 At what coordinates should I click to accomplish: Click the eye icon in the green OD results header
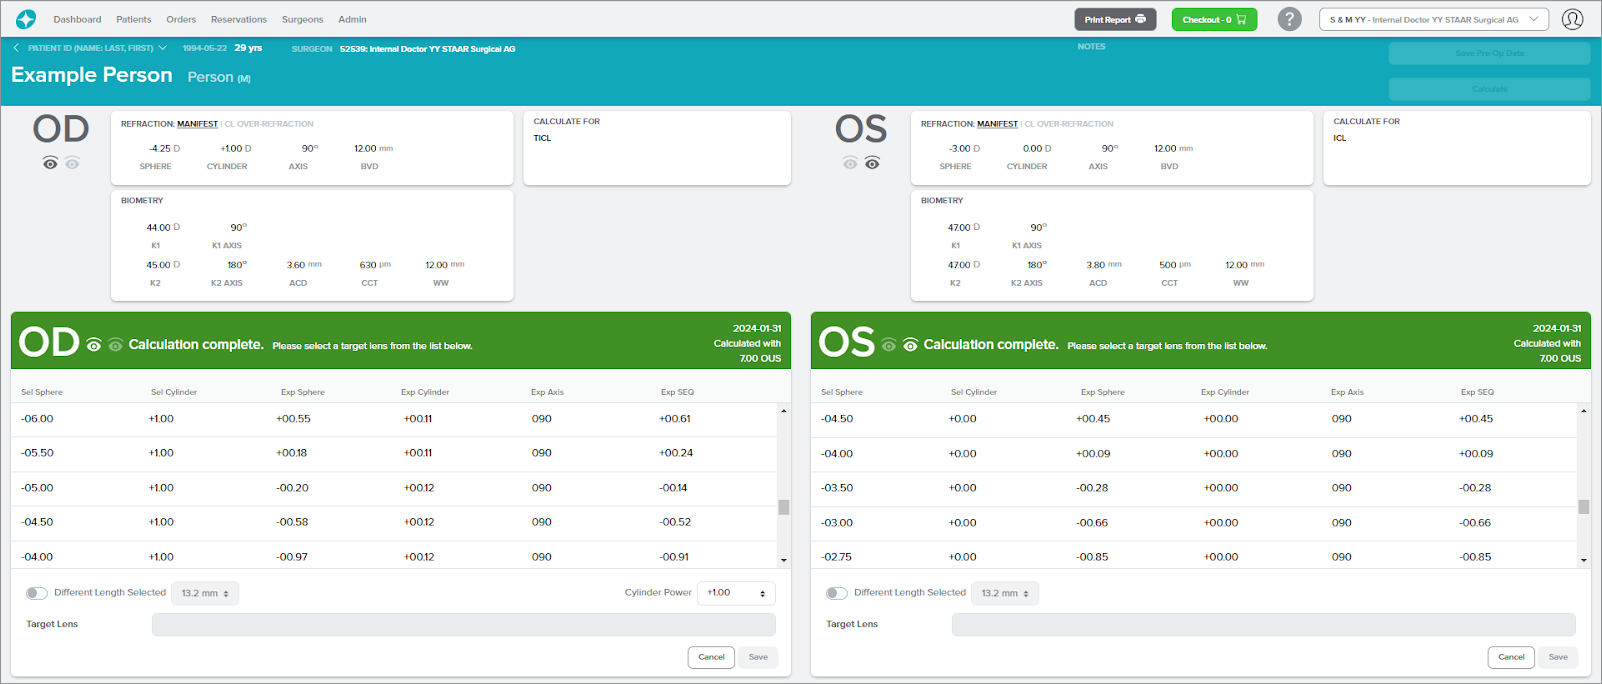tap(94, 345)
